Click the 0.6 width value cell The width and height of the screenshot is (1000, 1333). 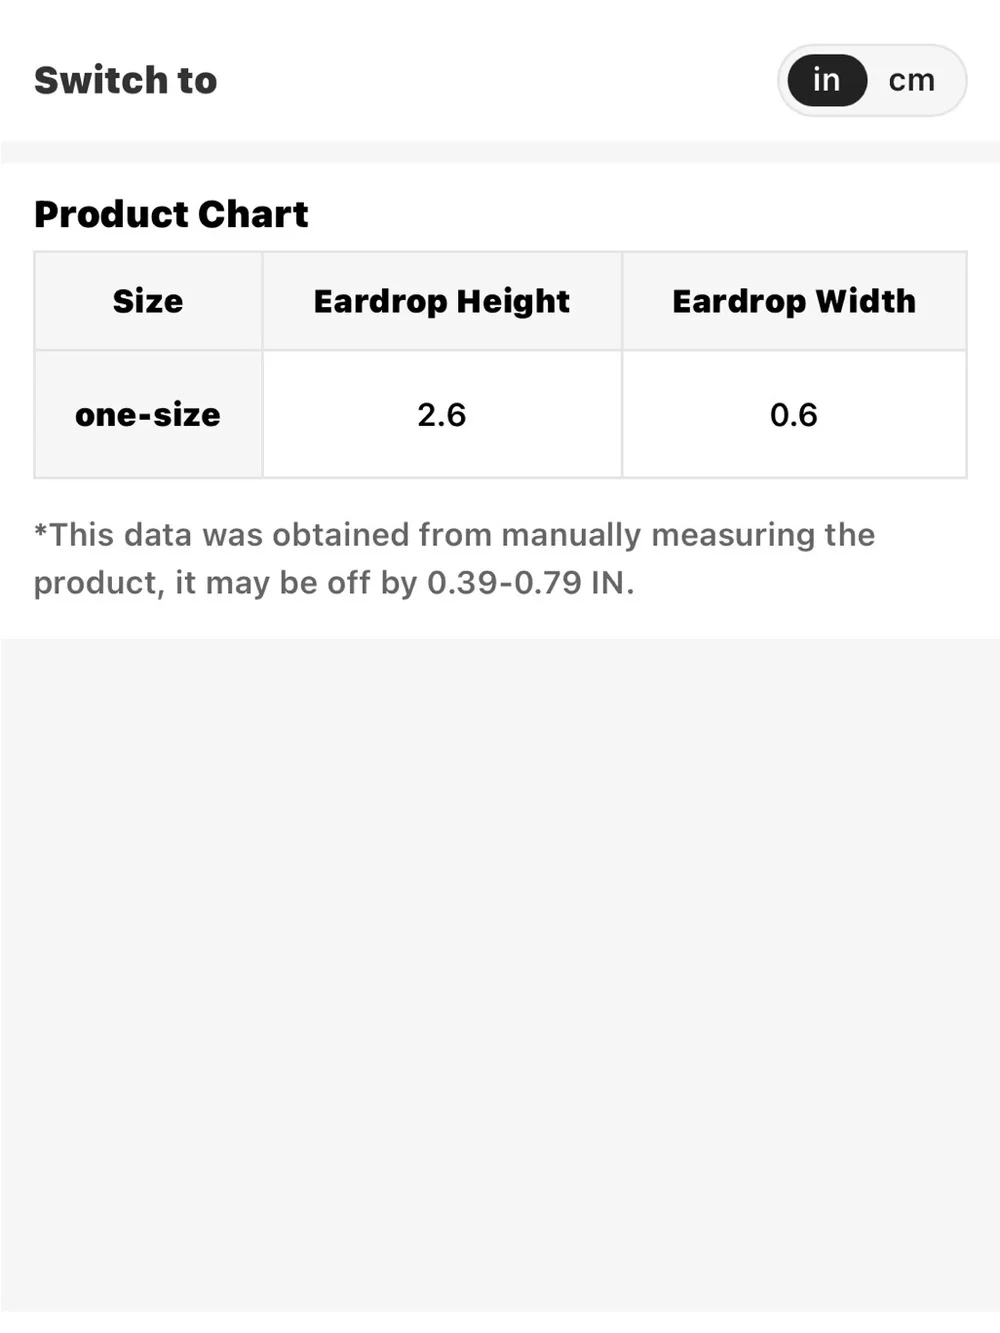(794, 414)
